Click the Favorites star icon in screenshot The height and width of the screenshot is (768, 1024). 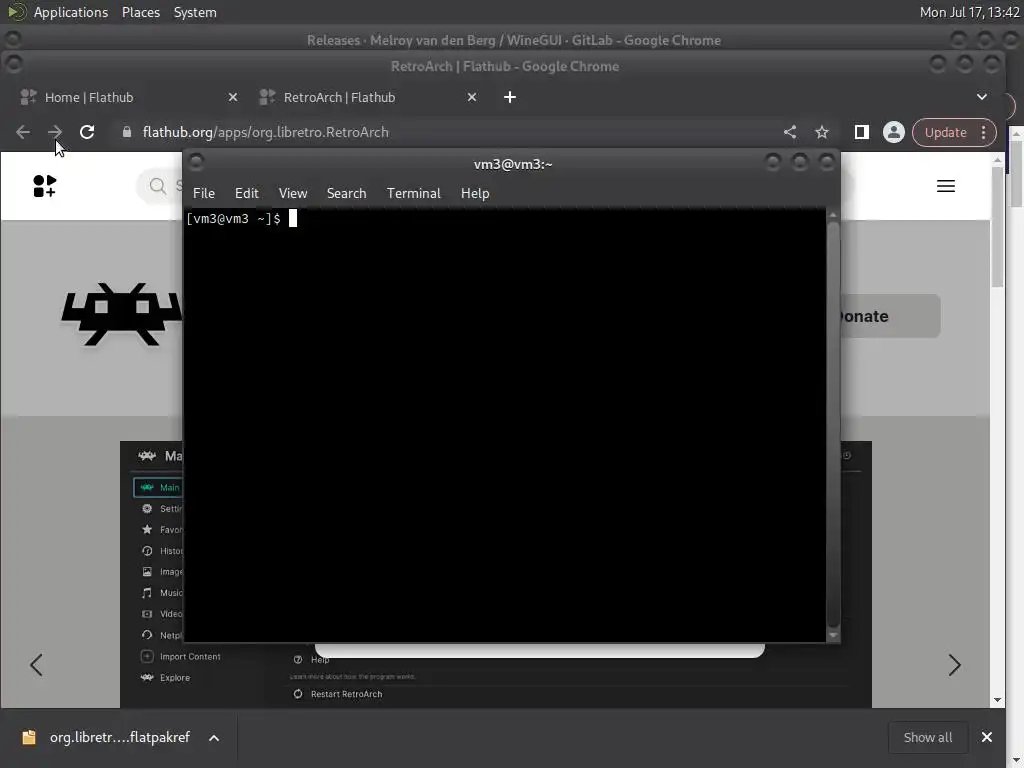coord(147,530)
